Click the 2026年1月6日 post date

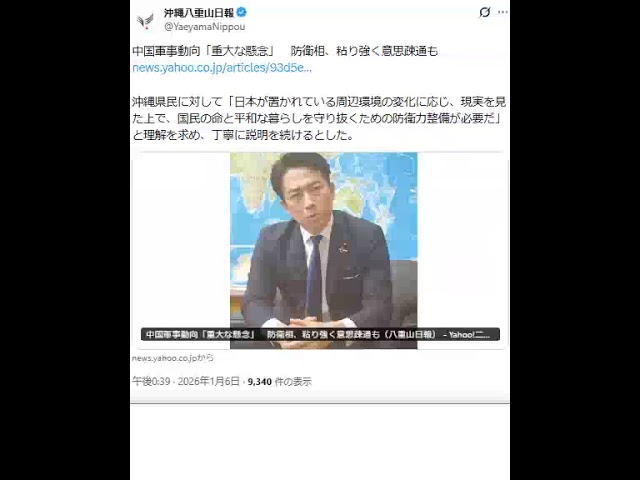pyautogui.click(x=209, y=382)
